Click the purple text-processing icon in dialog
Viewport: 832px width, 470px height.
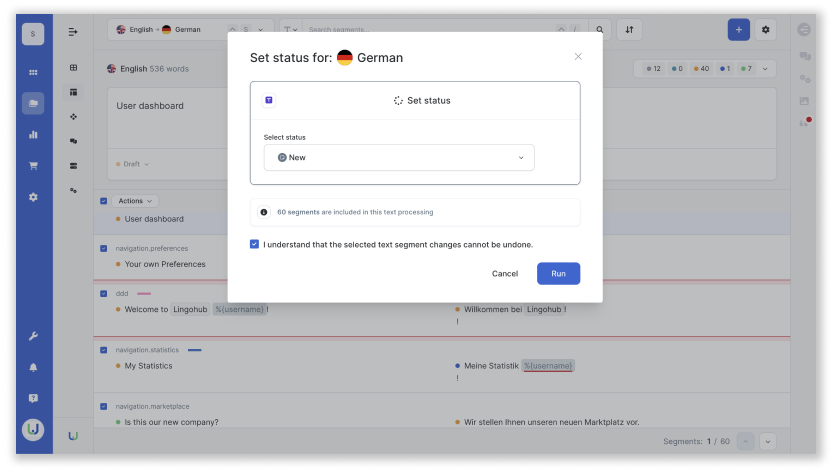269,100
